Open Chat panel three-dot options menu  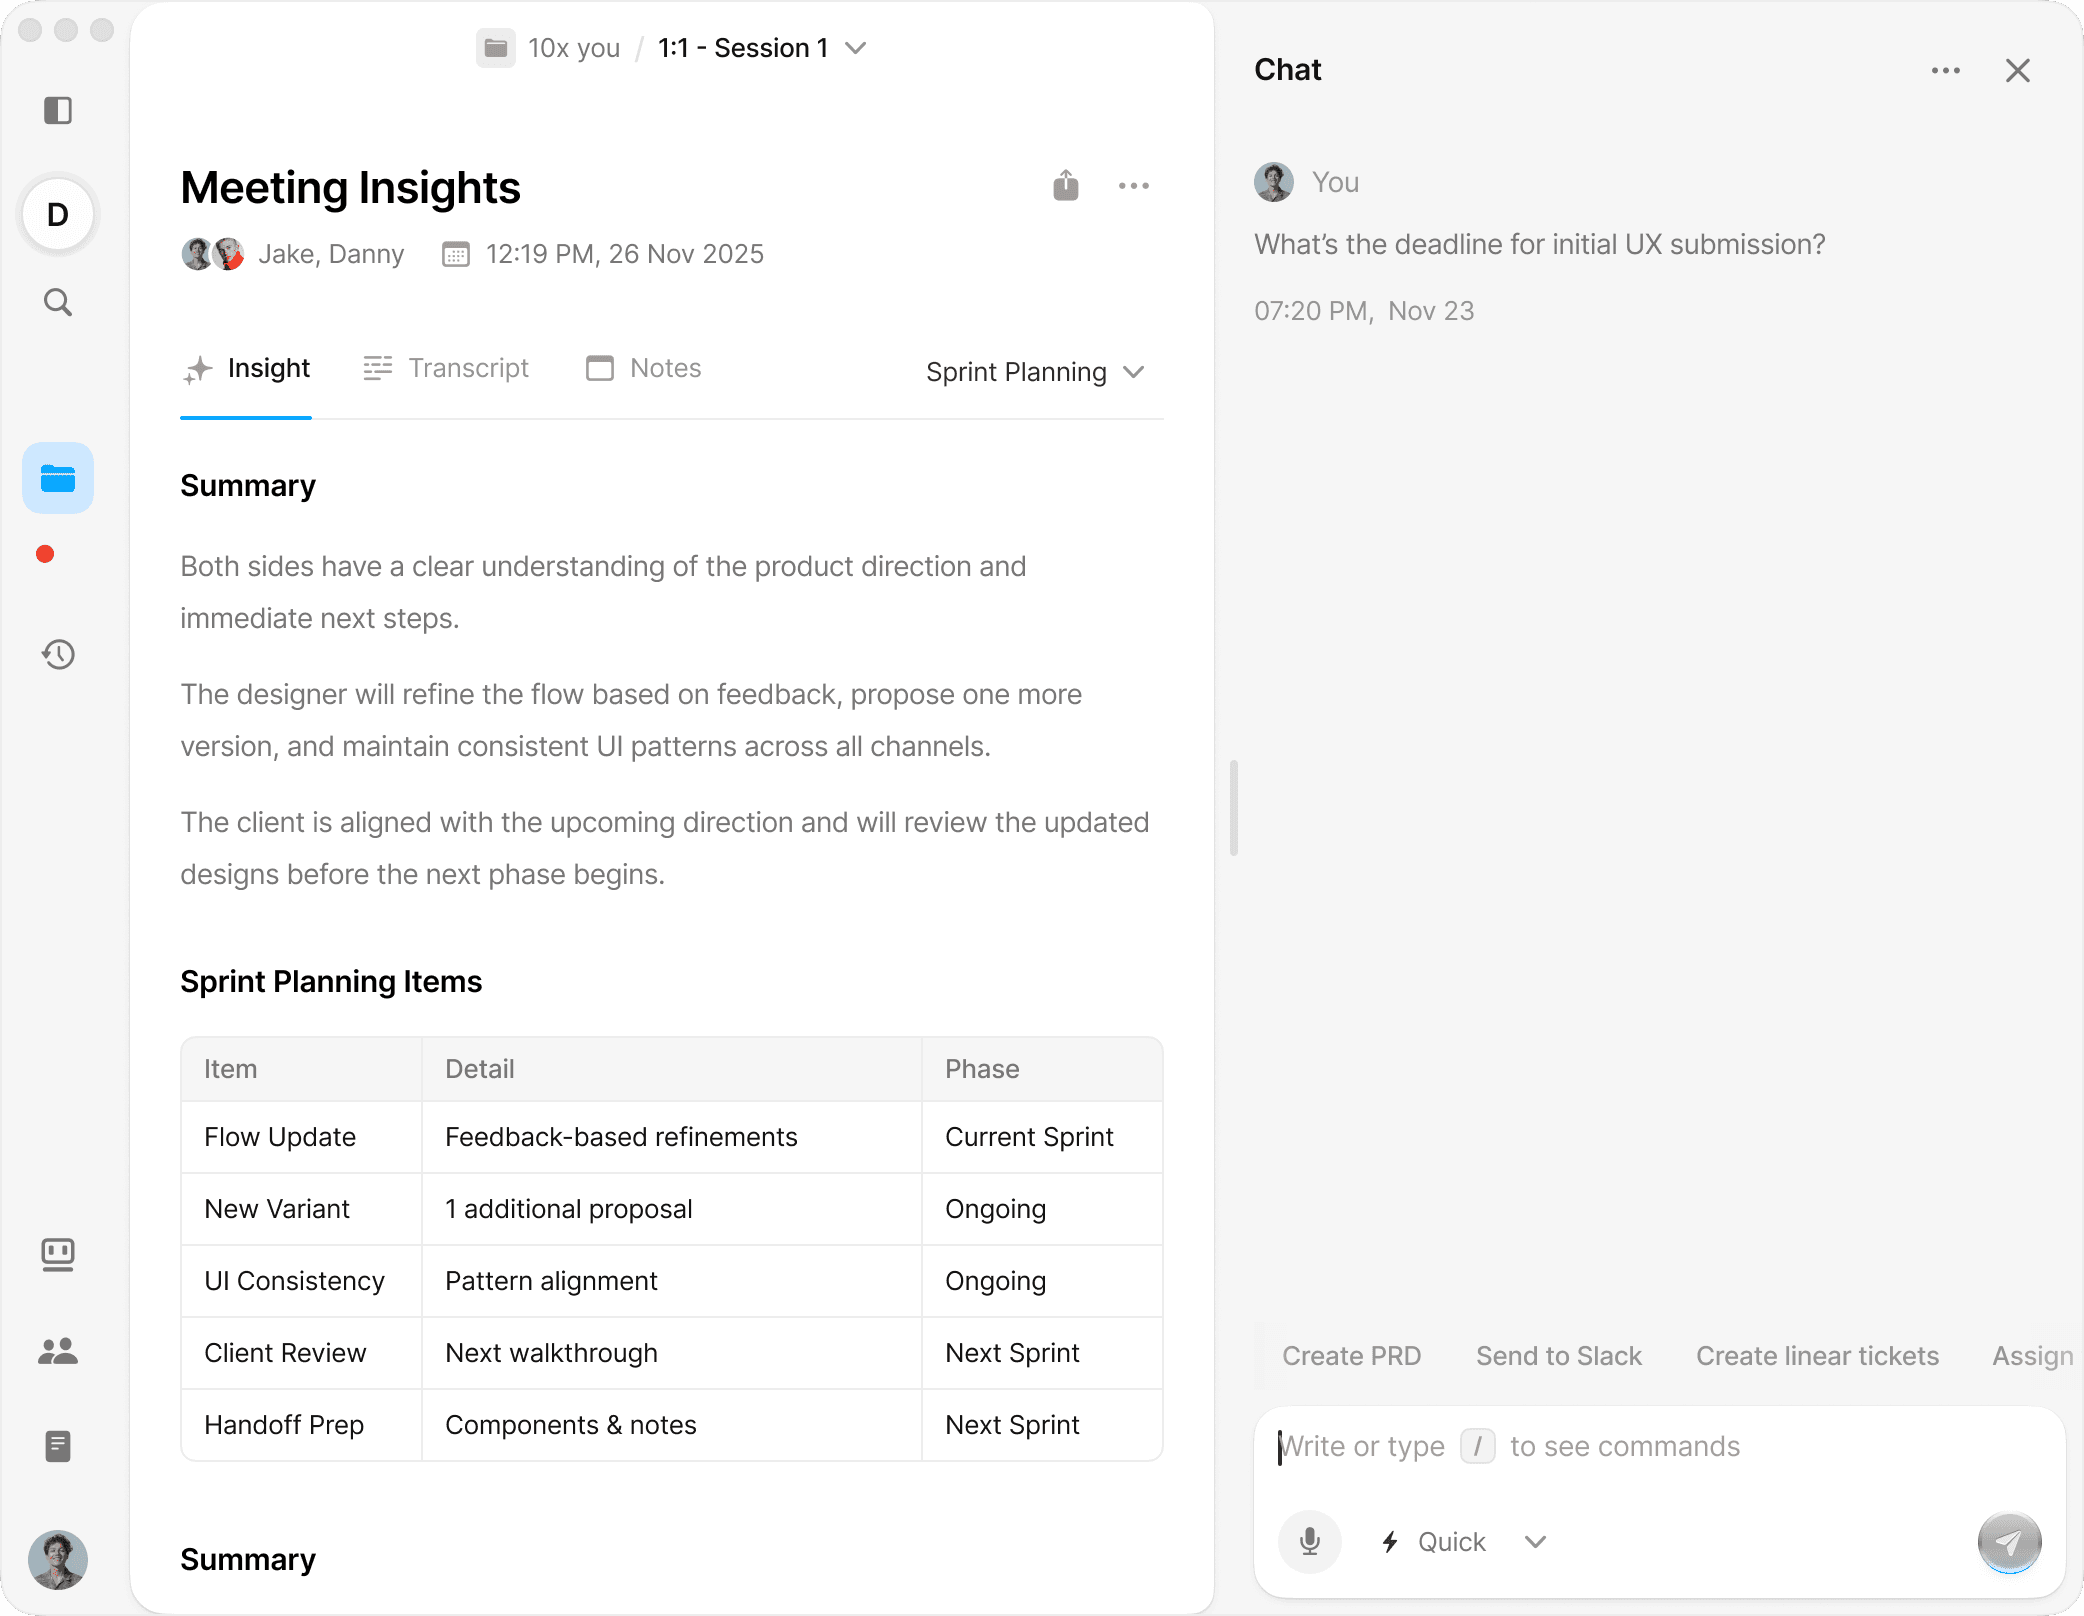click(x=1945, y=70)
